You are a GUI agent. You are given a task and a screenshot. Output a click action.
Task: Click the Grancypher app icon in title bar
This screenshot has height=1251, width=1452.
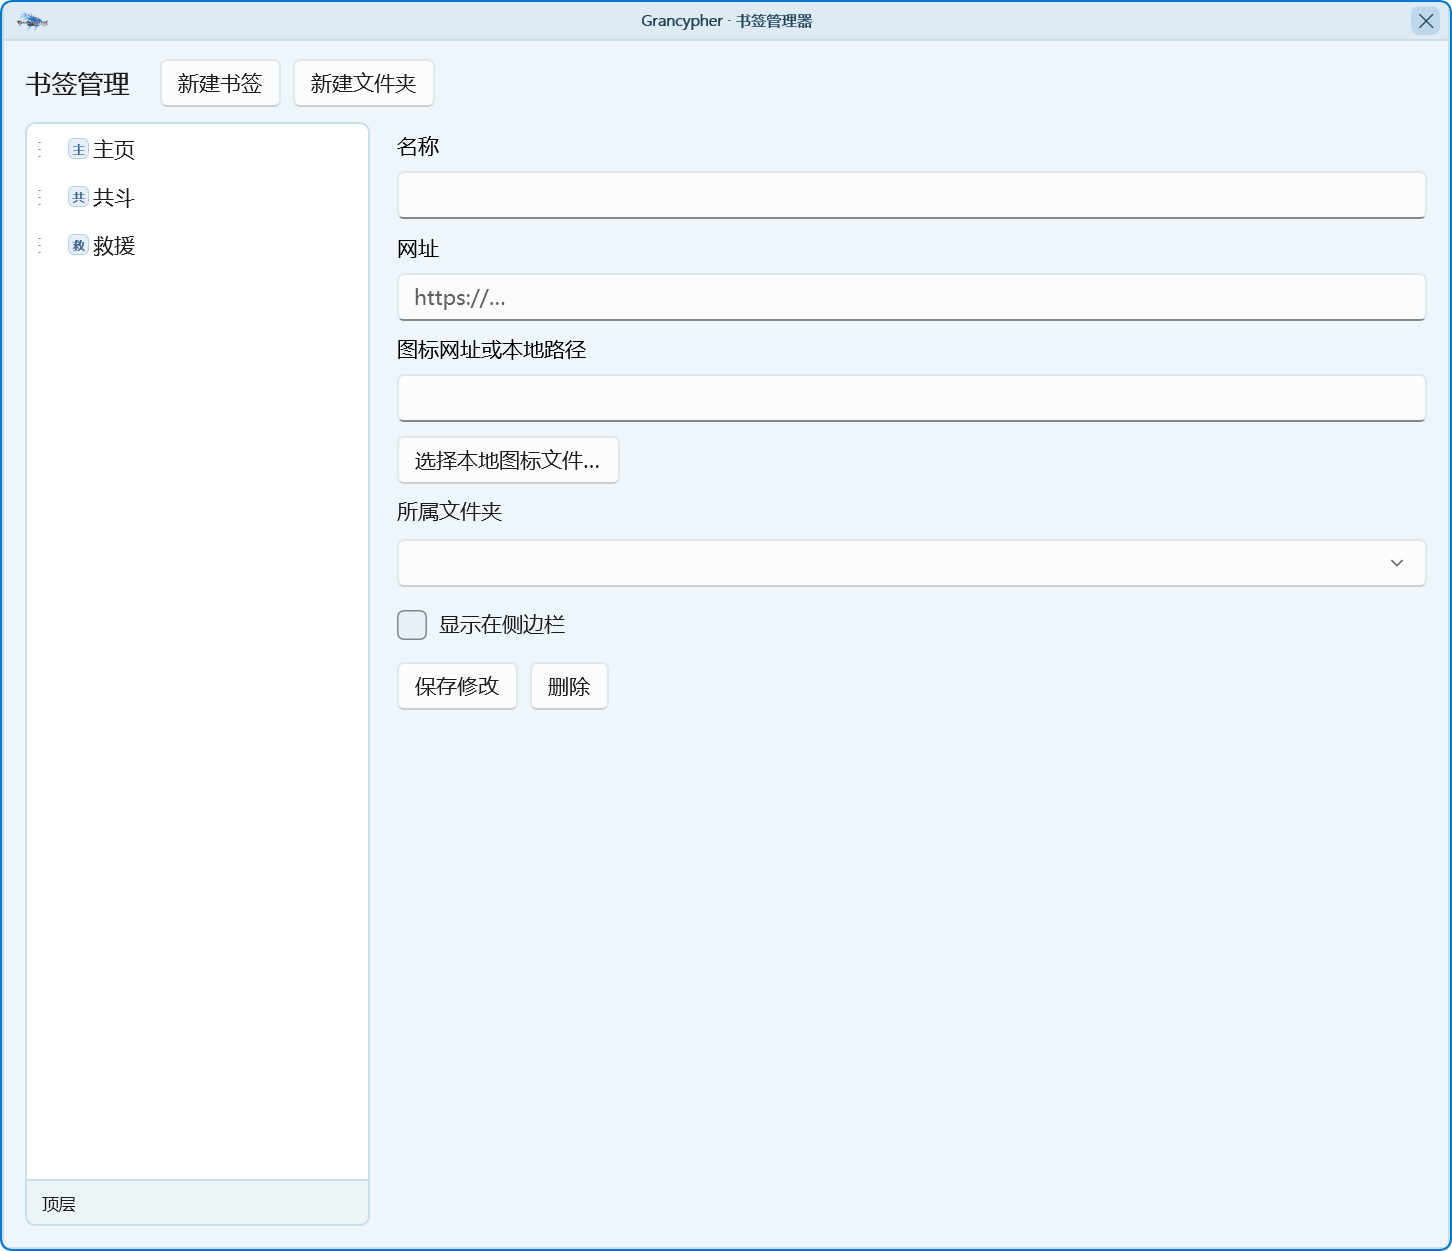click(33, 21)
